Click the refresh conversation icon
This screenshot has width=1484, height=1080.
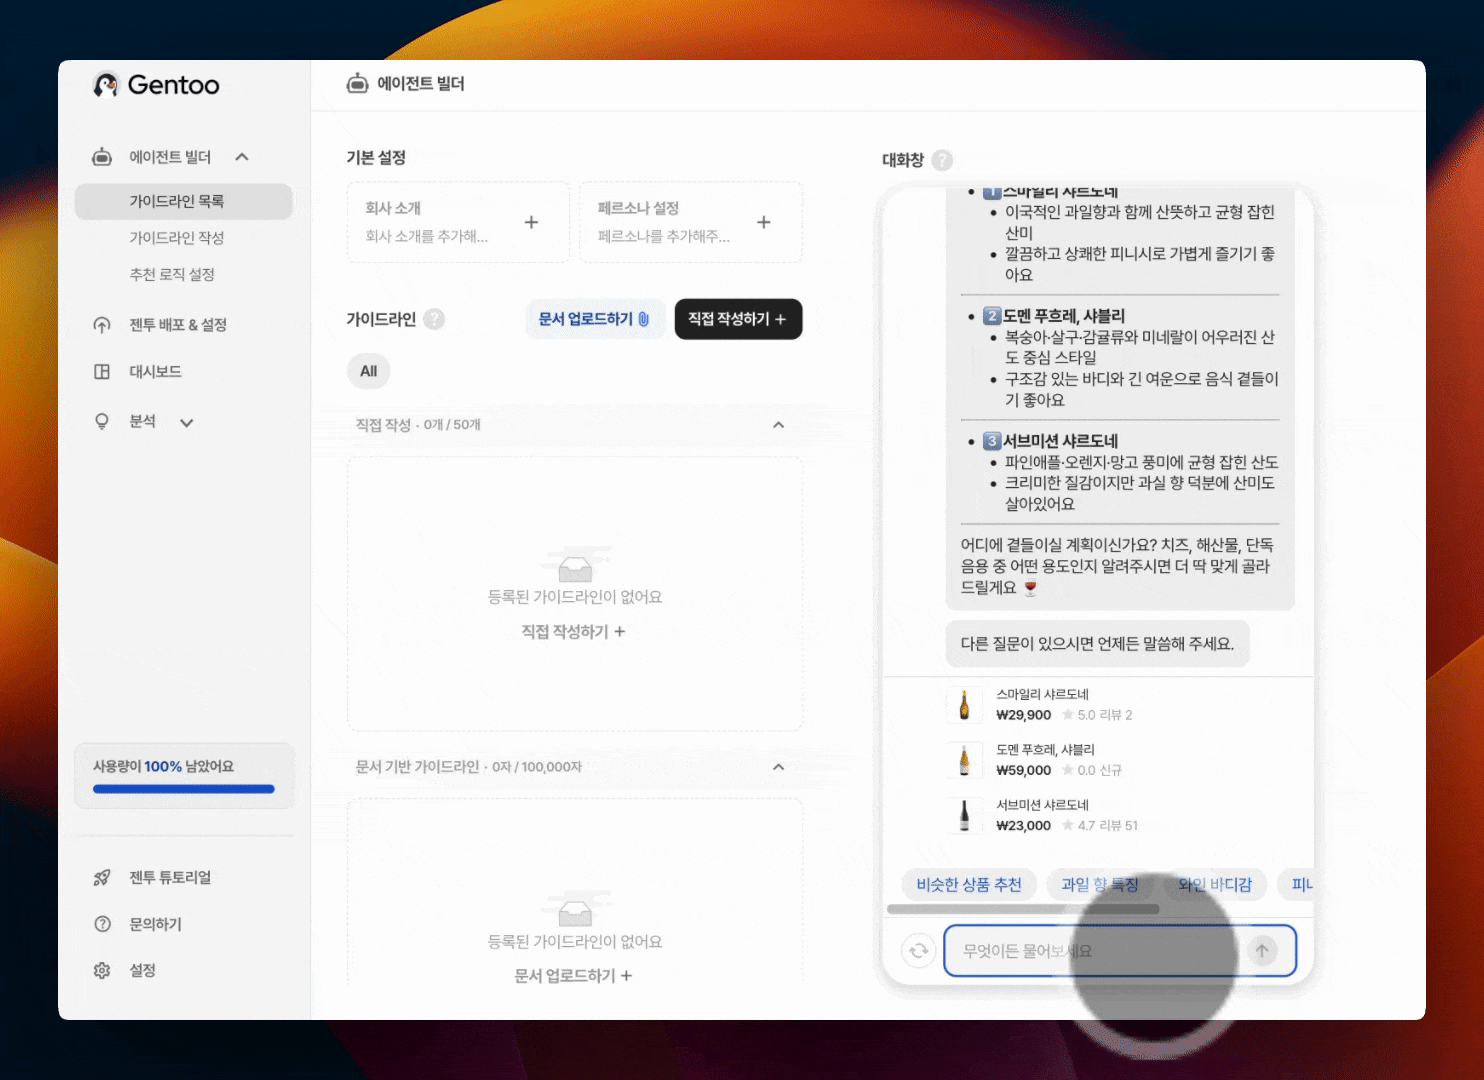pyautogui.click(x=918, y=950)
